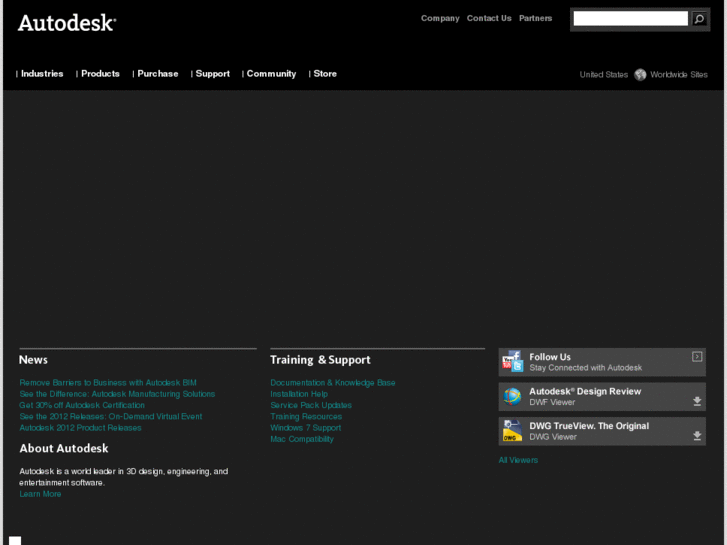This screenshot has width=727, height=545.
Task: Click the Follow Us title text
Action: point(550,357)
